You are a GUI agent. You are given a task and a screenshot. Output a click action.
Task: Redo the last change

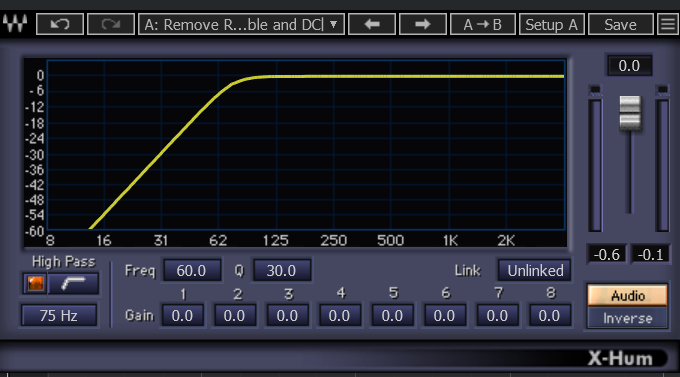pos(111,24)
